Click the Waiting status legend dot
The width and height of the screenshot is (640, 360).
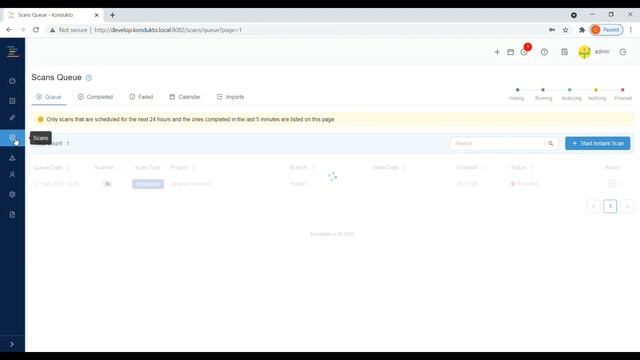point(518,90)
